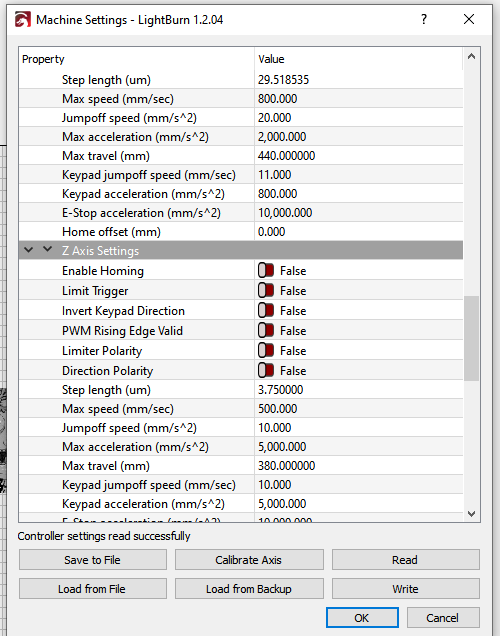Select the PWM Rising Edge Valid label
This screenshot has width=500, height=636.
click(122, 331)
